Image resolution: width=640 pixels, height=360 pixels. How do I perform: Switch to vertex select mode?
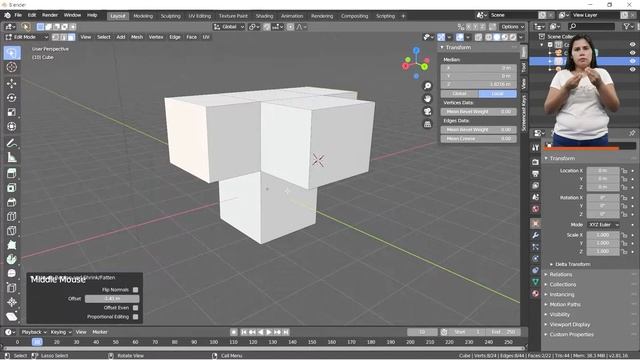coord(56,37)
